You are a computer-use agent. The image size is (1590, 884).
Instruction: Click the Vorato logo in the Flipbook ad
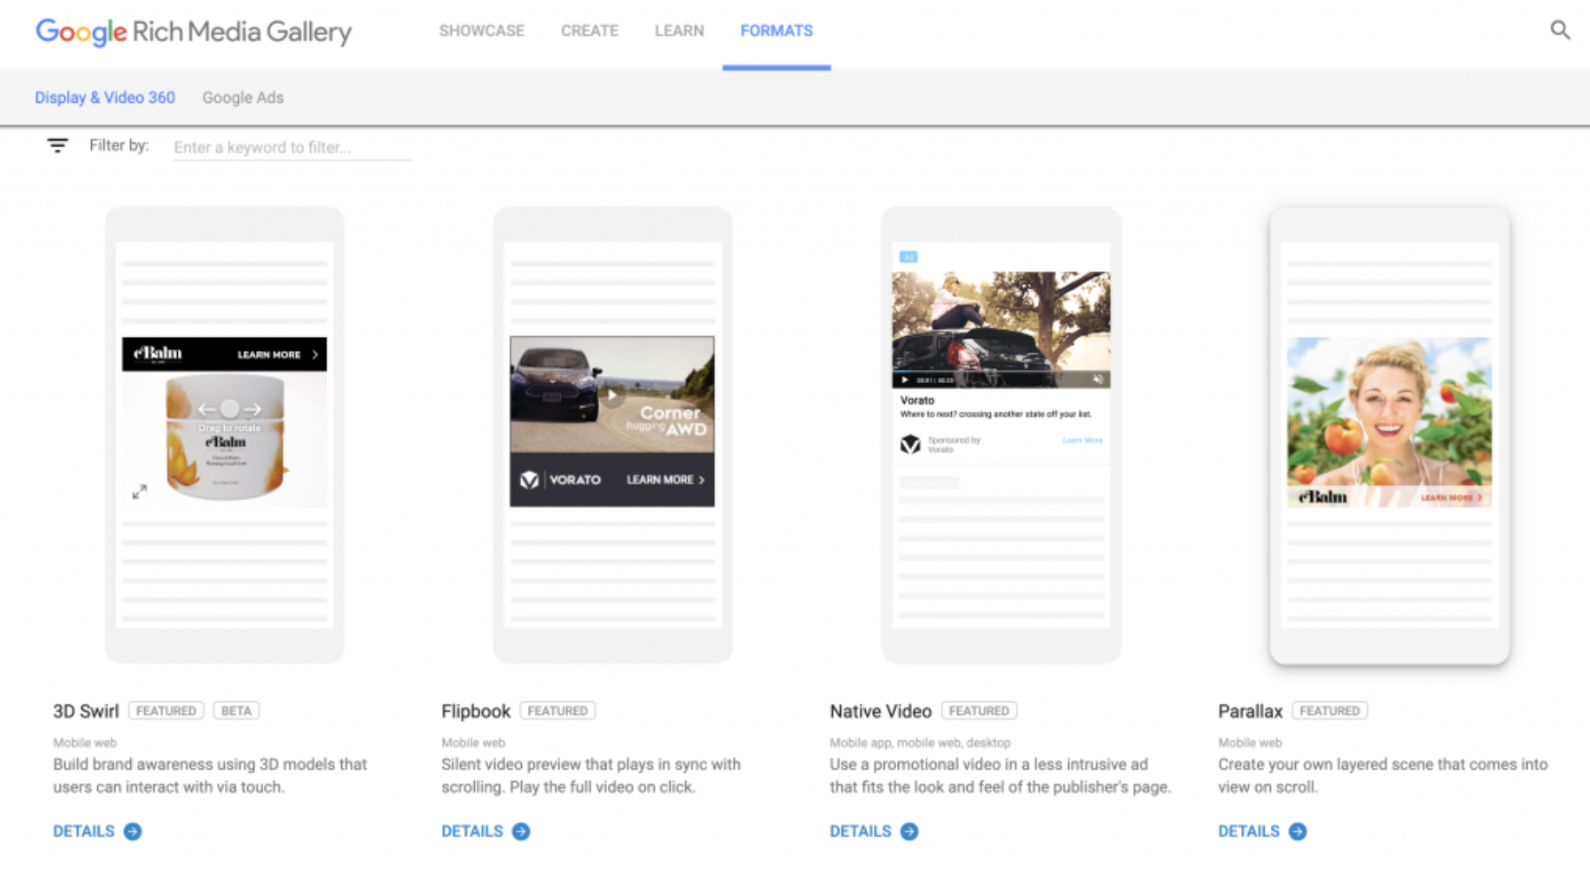pyautogui.click(x=530, y=480)
